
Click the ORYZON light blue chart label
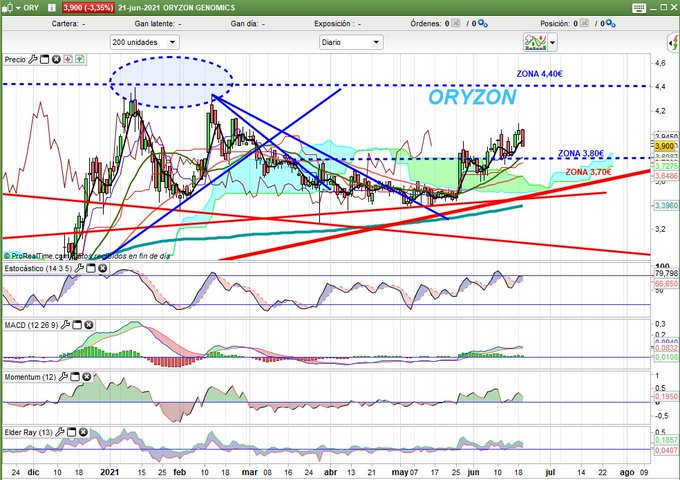click(x=472, y=97)
